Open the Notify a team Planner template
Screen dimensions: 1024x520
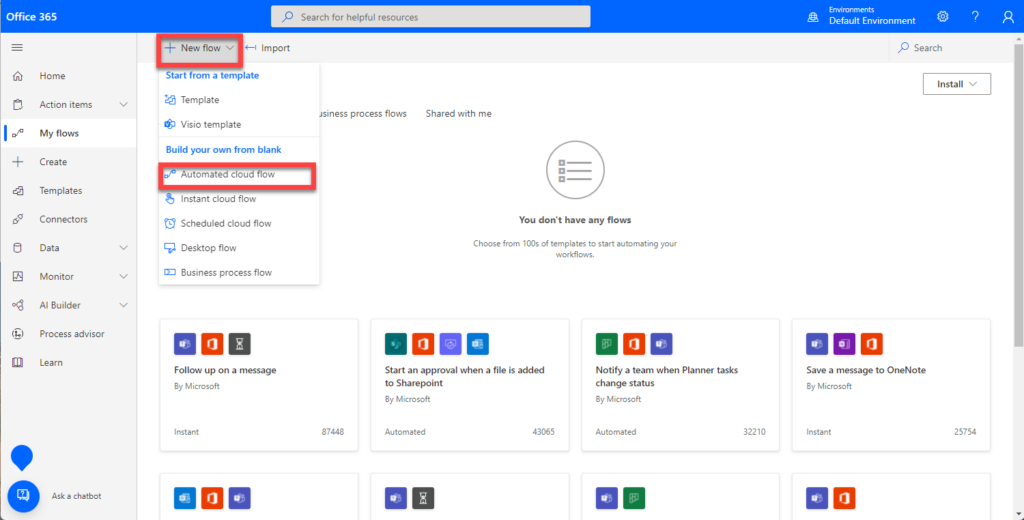click(x=680, y=385)
